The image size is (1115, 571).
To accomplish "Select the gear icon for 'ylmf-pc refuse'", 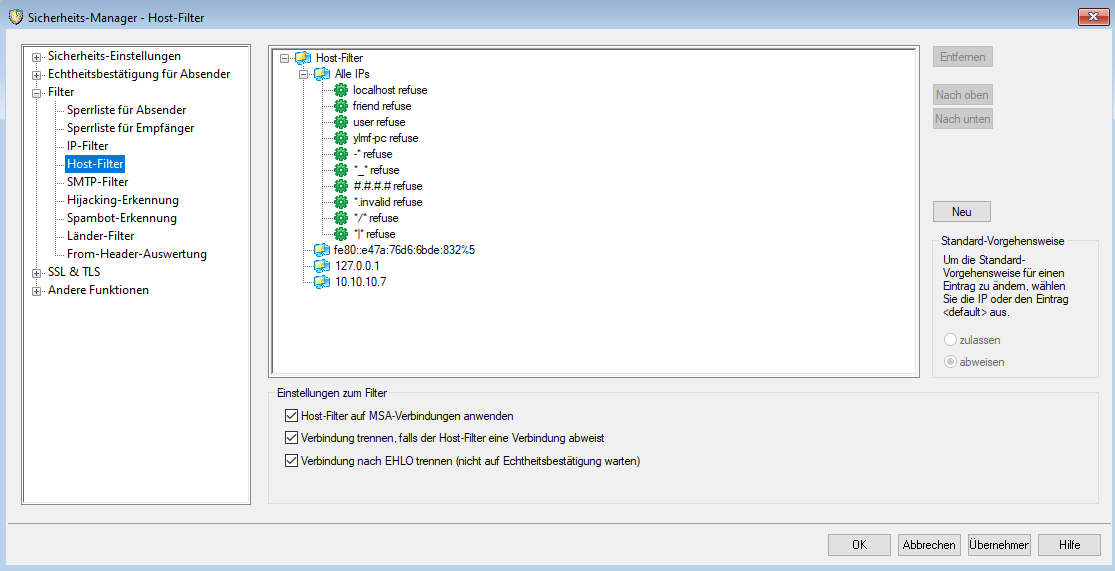I will pos(341,138).
